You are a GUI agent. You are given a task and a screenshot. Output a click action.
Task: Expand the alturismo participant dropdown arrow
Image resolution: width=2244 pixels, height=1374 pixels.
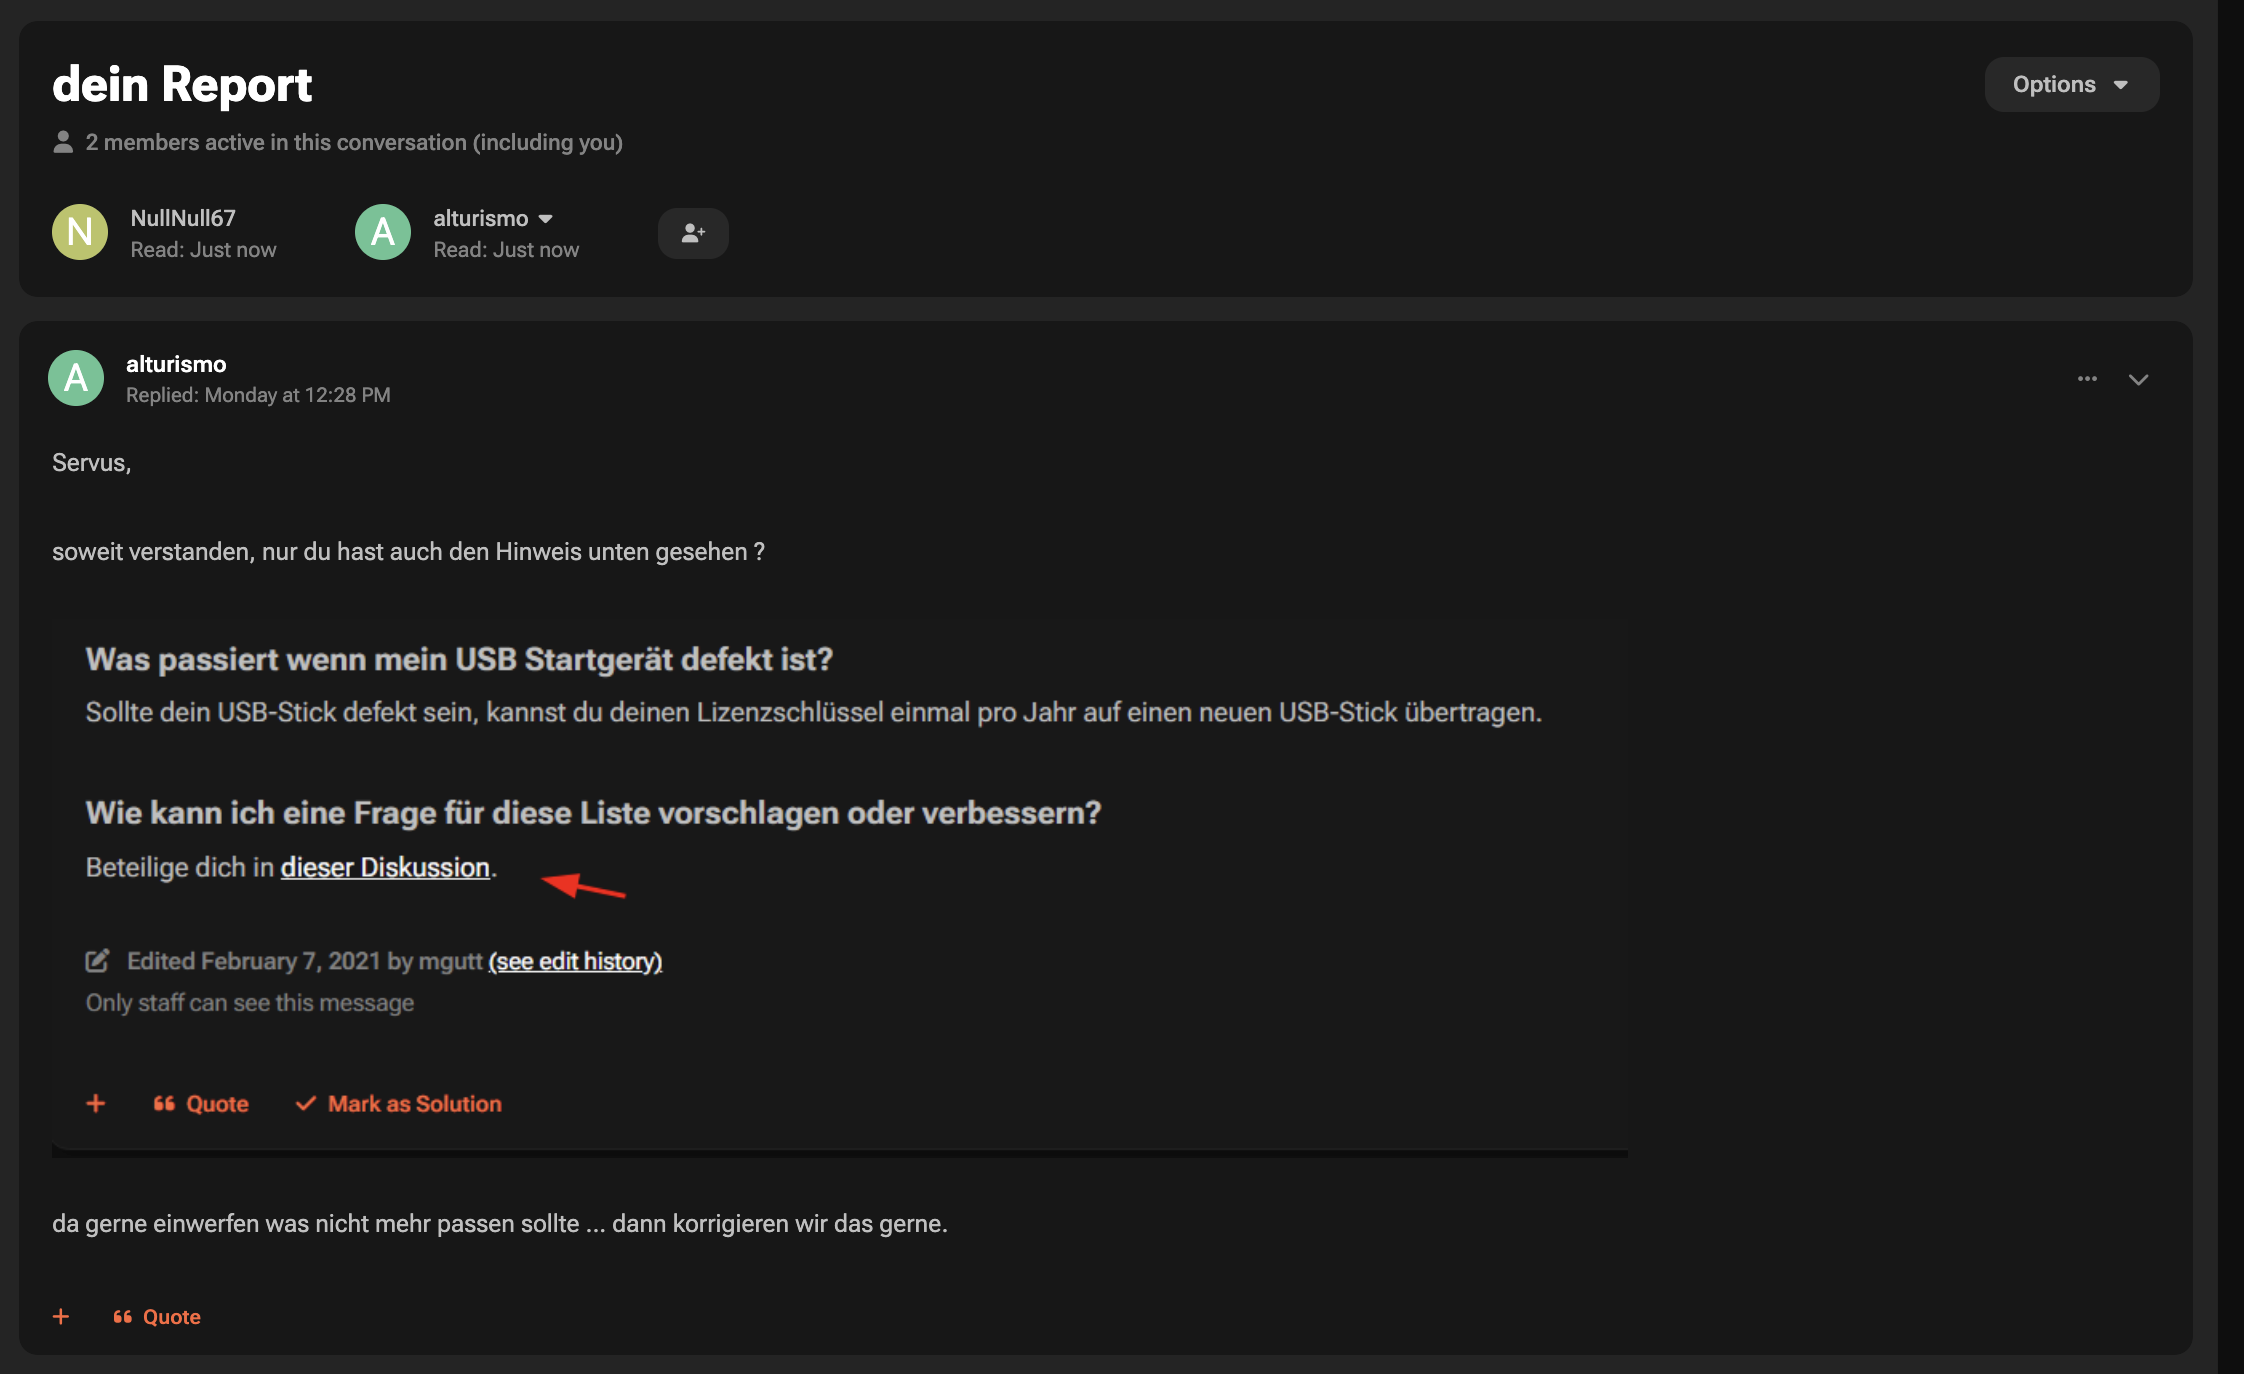pyautogui.click(x=545, y=219)
